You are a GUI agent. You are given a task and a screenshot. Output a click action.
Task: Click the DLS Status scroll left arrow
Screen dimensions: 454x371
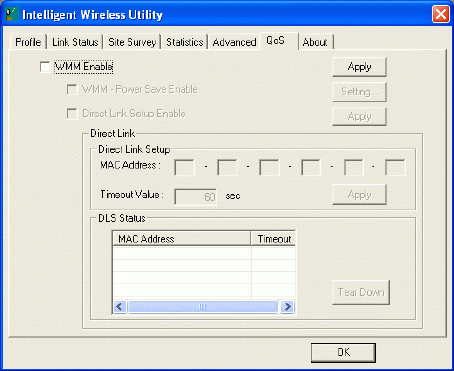[x=120, y=306]
